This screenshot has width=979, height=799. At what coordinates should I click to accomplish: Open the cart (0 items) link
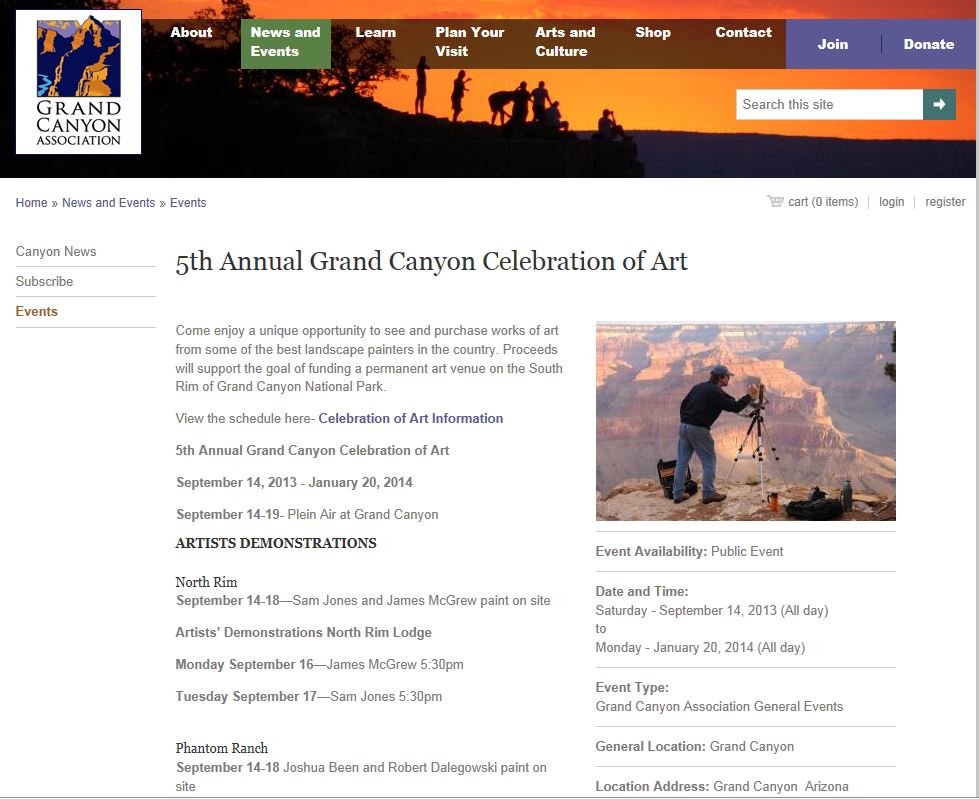point(823,202)
